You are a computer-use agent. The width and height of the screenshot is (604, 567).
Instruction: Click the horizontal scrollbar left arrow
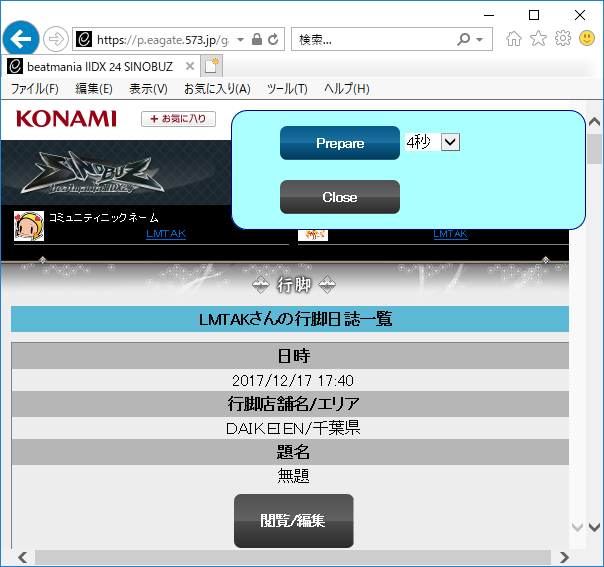pos(22,557)
